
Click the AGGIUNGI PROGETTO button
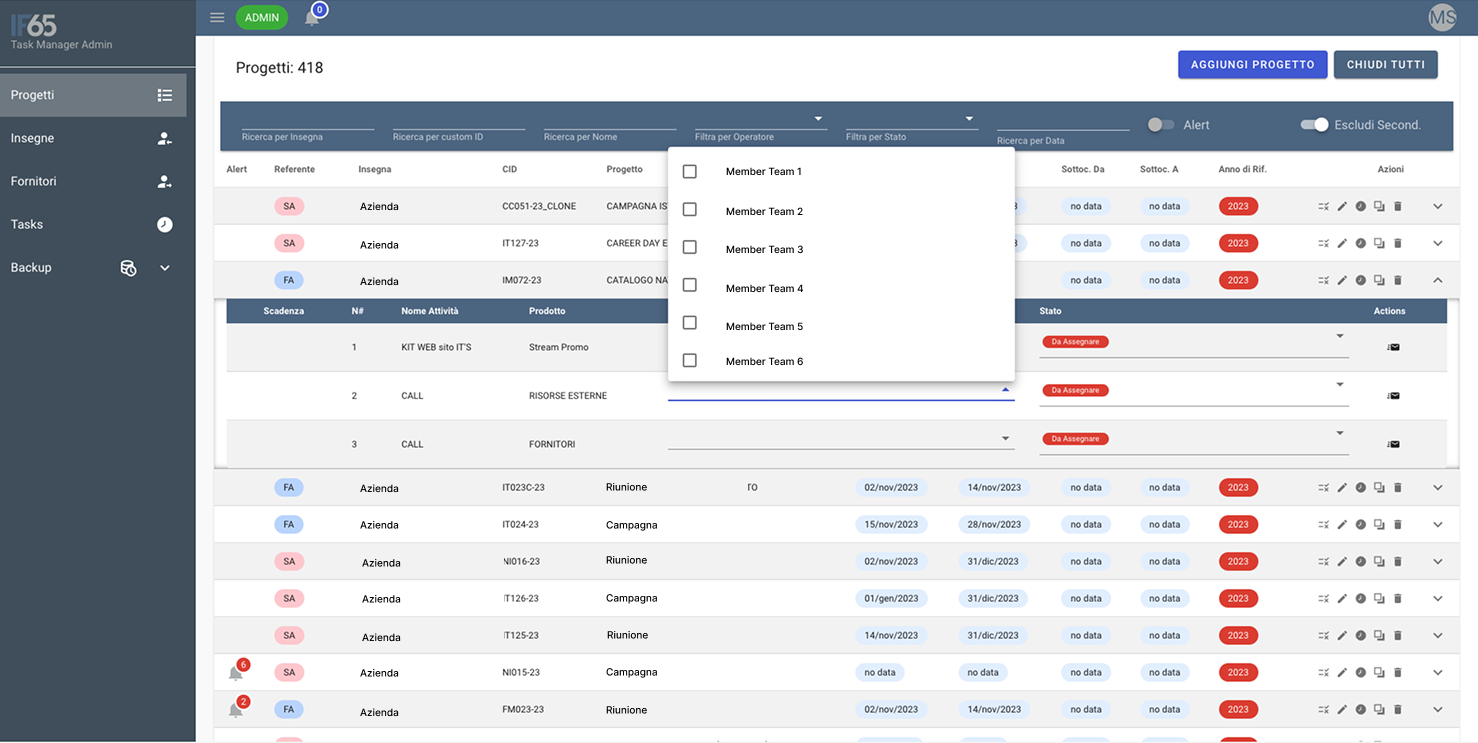pyautogui.click(x=1252, y=64)
